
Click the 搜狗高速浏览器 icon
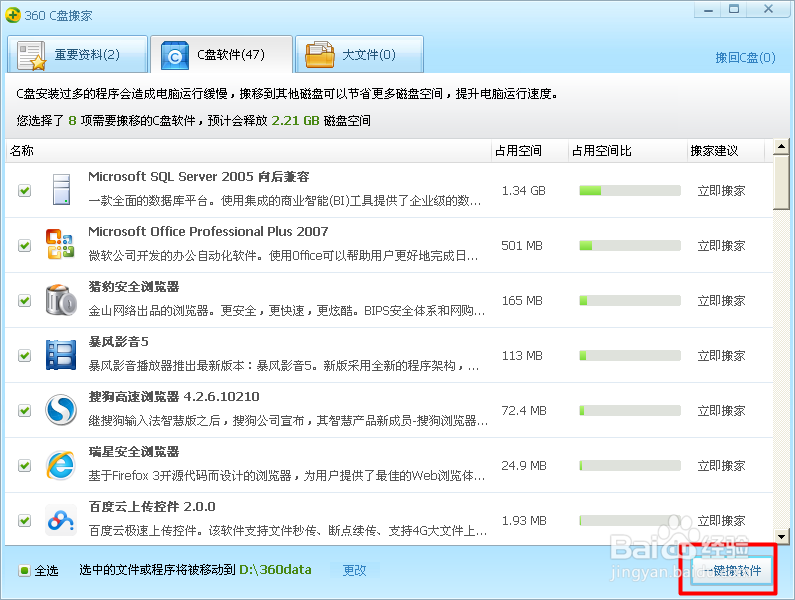[61, 410]
